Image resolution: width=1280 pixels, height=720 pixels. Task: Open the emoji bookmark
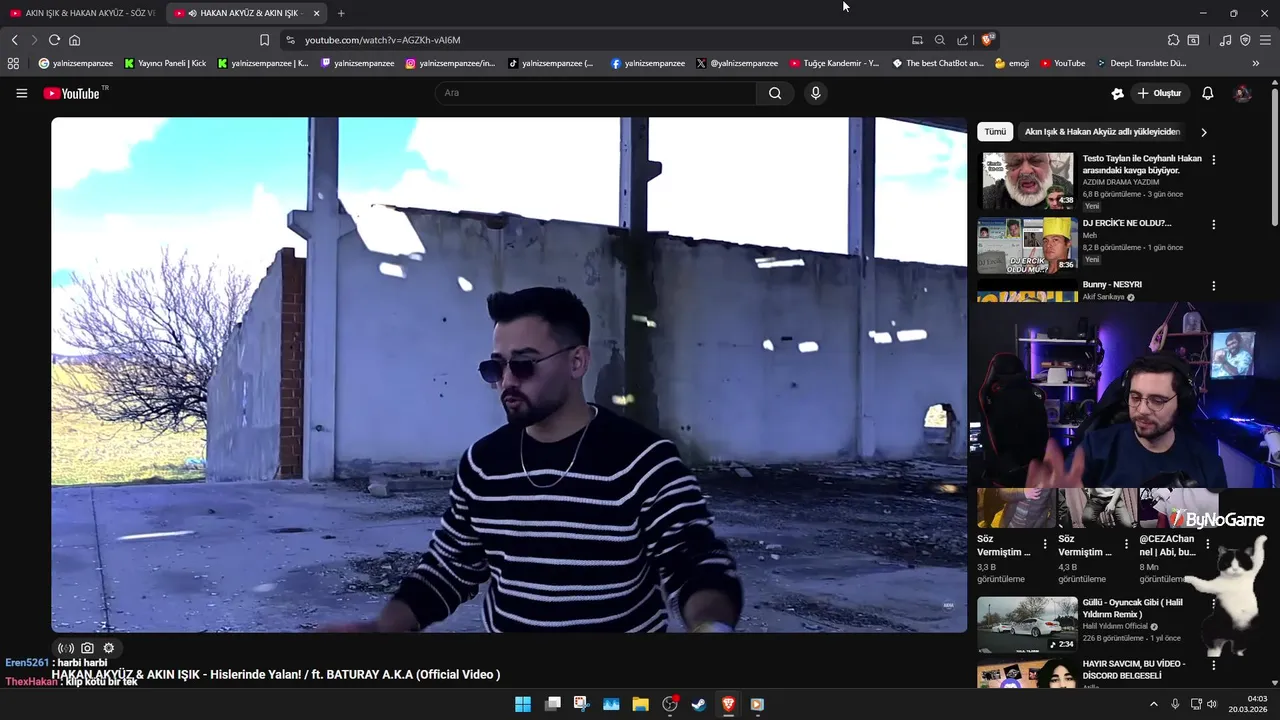click(x=1012, y=63)
